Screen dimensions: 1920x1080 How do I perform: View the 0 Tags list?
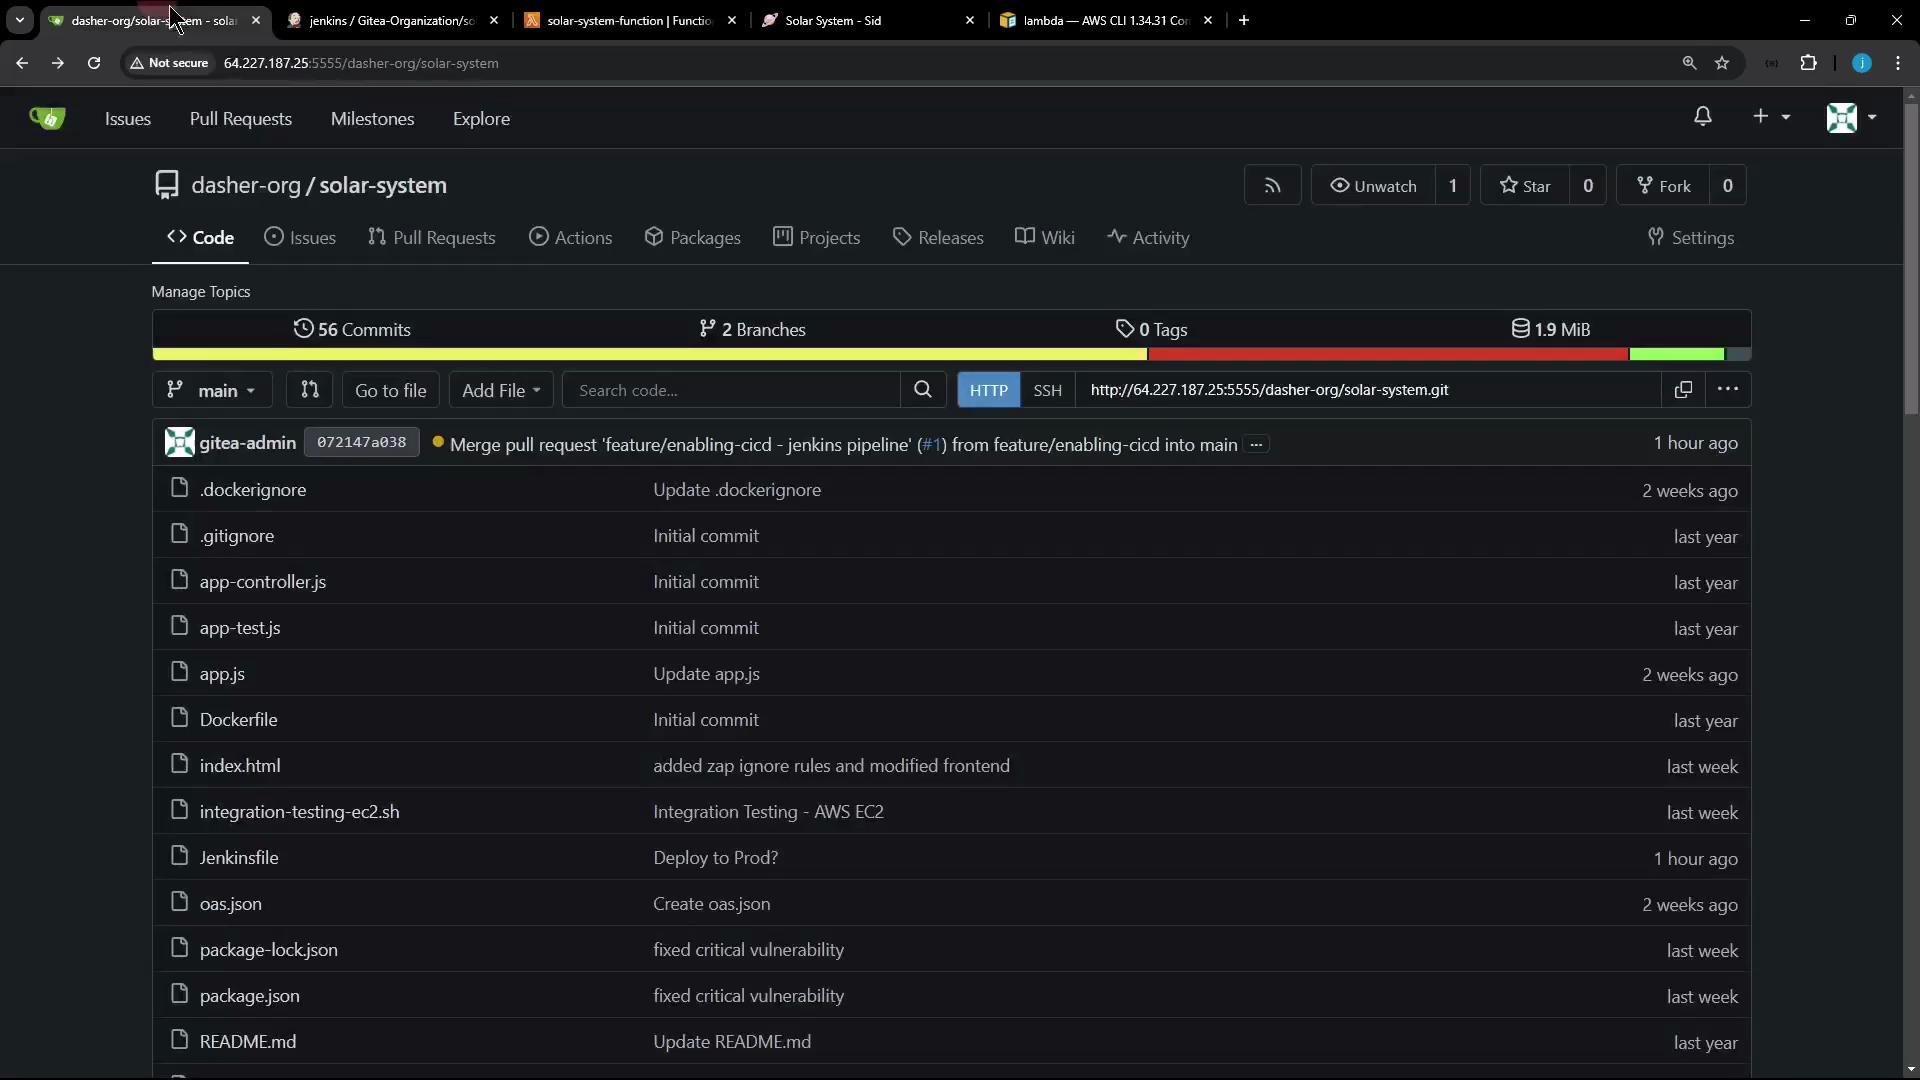pyautogui.click(x=1151, y=329)
